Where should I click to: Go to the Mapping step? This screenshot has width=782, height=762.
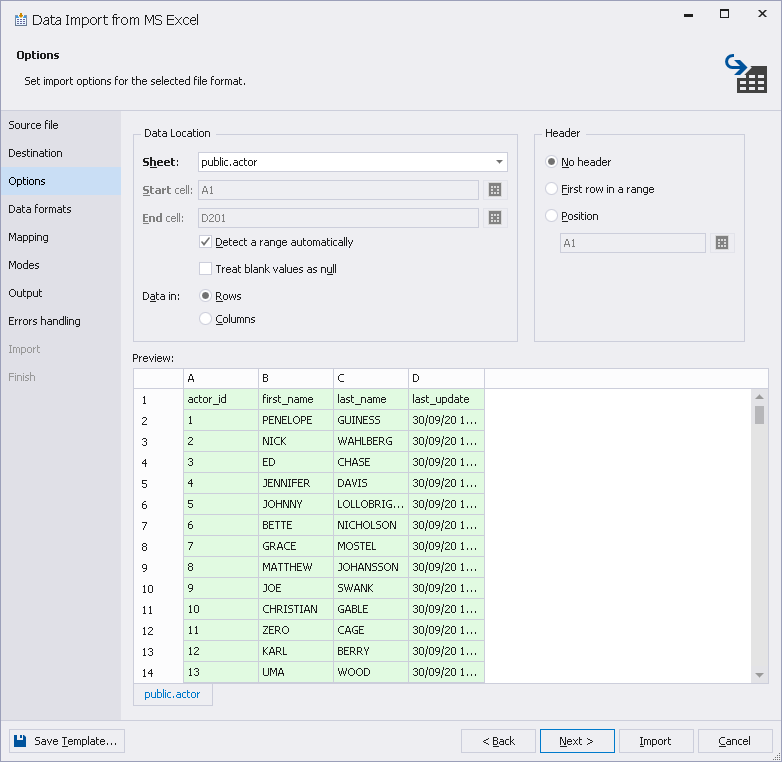pyautogui.click(x=28, y=237)
